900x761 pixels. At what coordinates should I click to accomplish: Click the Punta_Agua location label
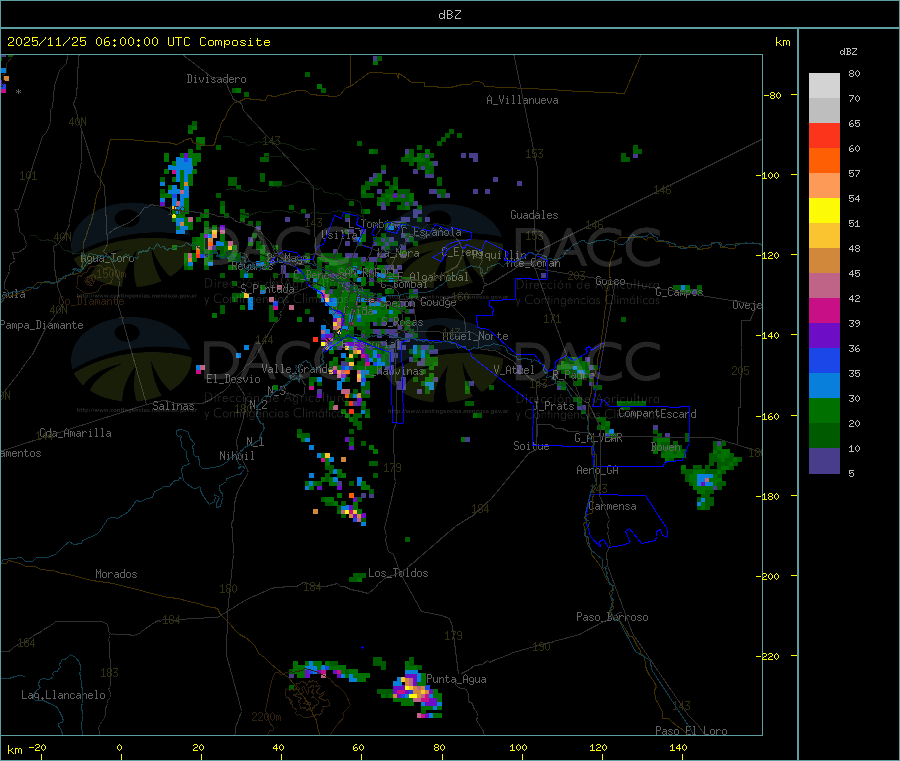click(456, 679)
